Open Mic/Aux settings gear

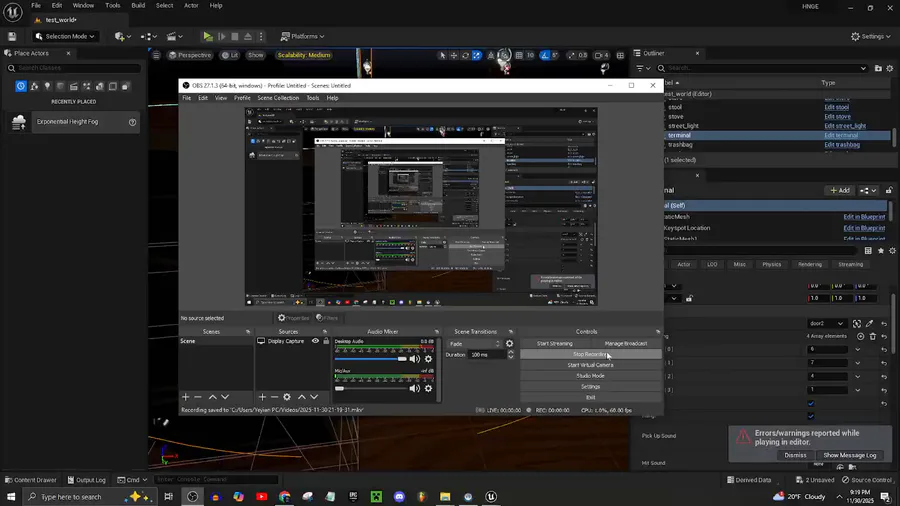(x=428, y=388)
